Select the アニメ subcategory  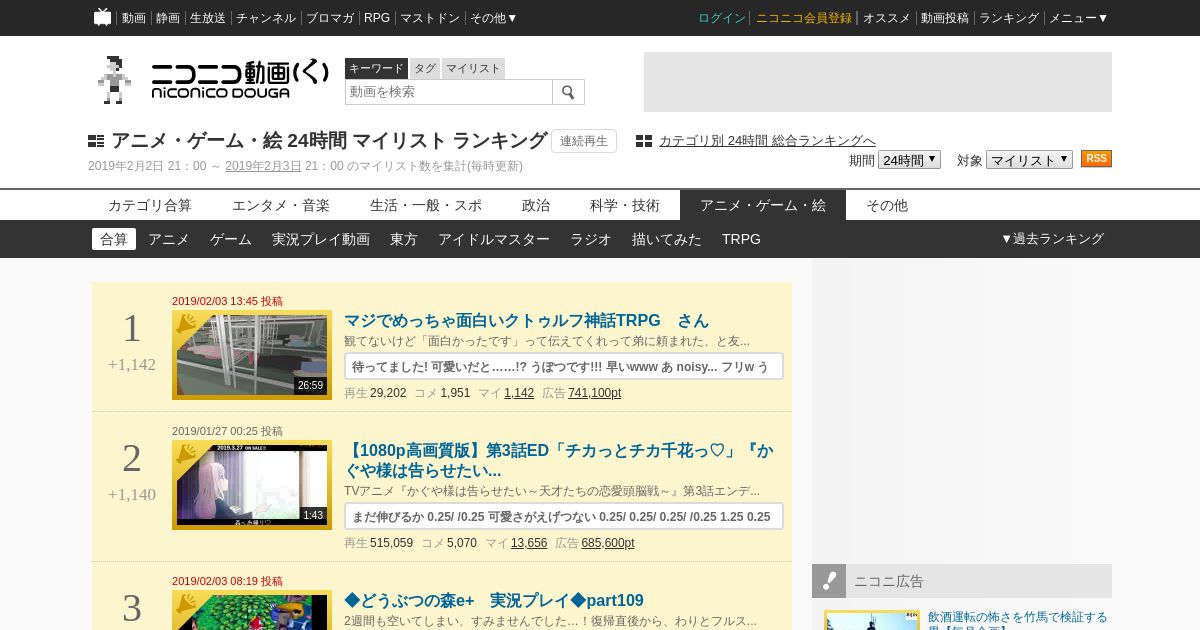pos(169,239)
